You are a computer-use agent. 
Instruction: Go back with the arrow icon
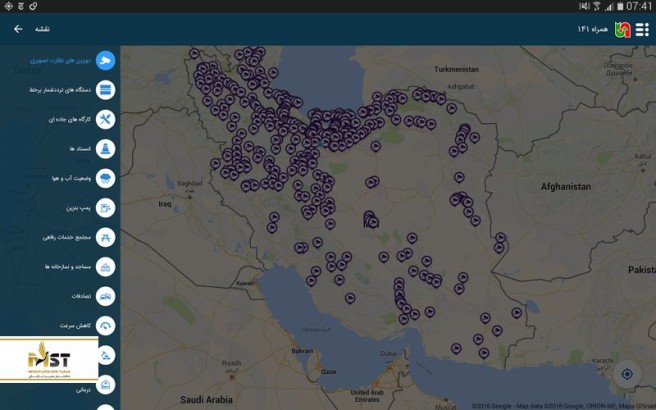[18, 29]
